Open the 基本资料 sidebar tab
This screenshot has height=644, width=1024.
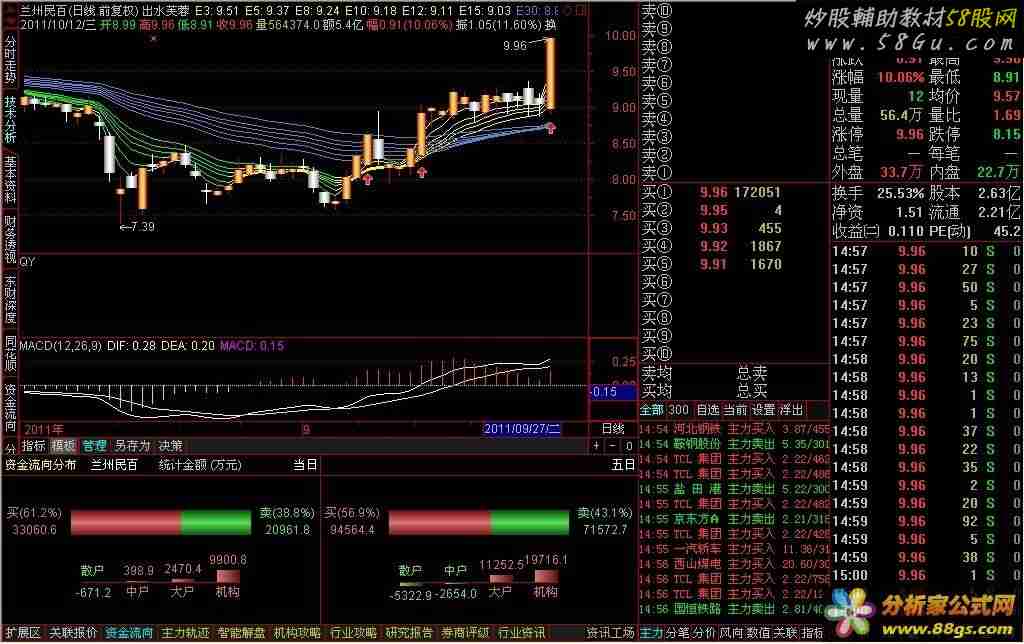tap(10, 181)
